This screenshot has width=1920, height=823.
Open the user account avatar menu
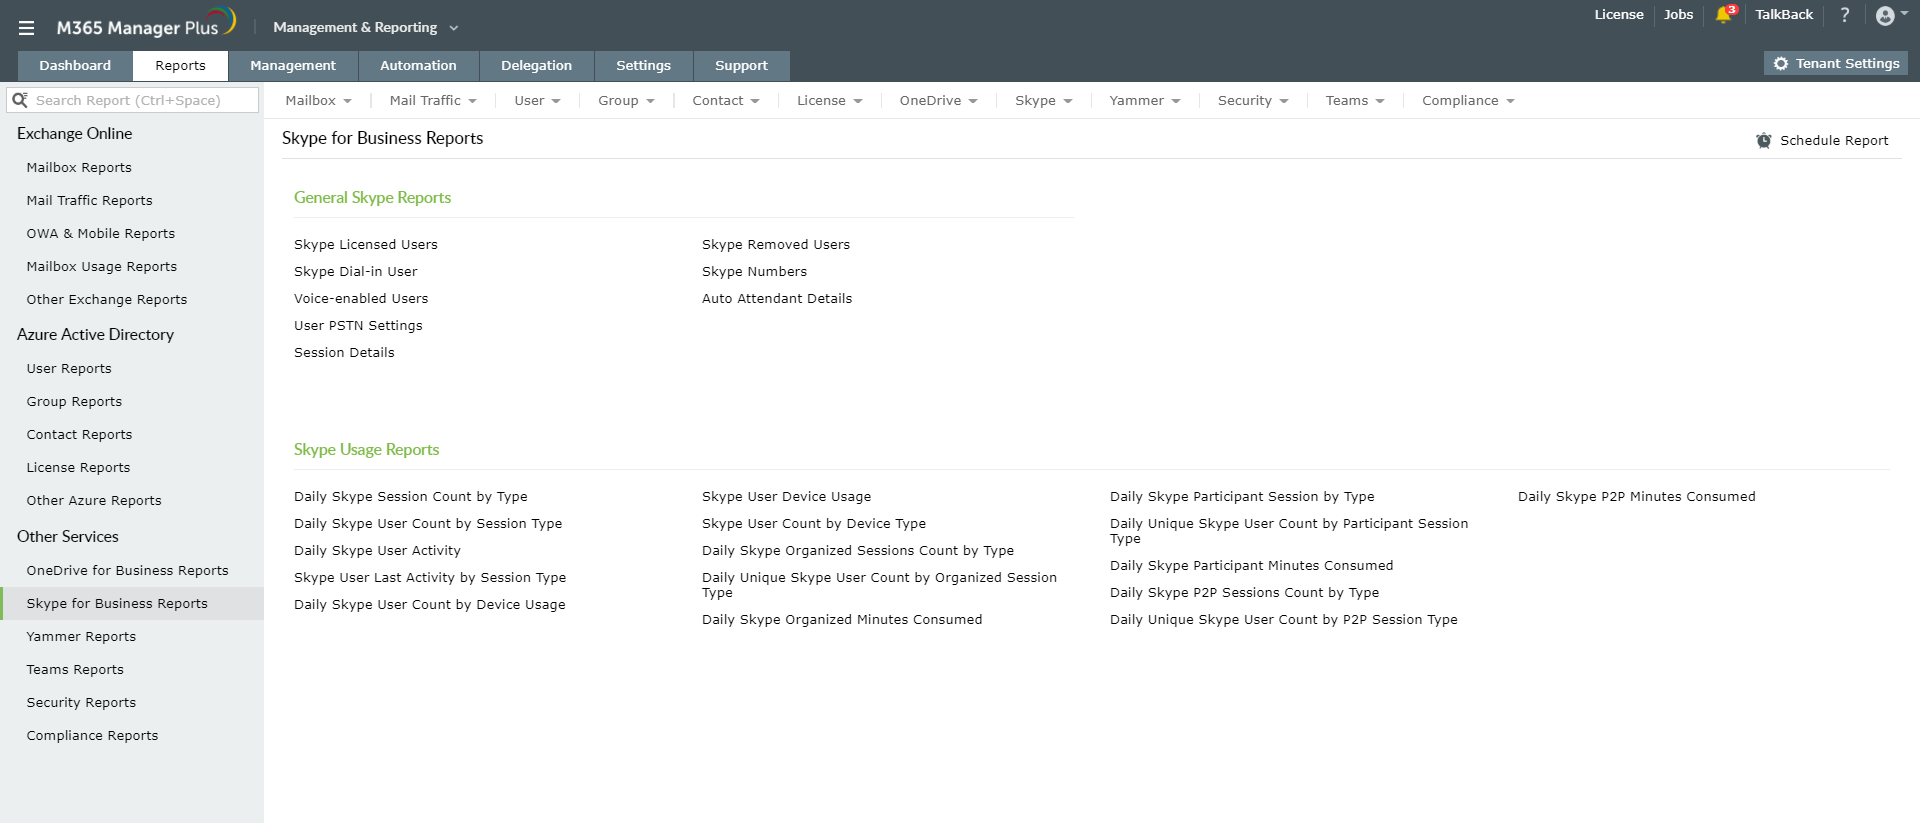[x=1886, y=15]
